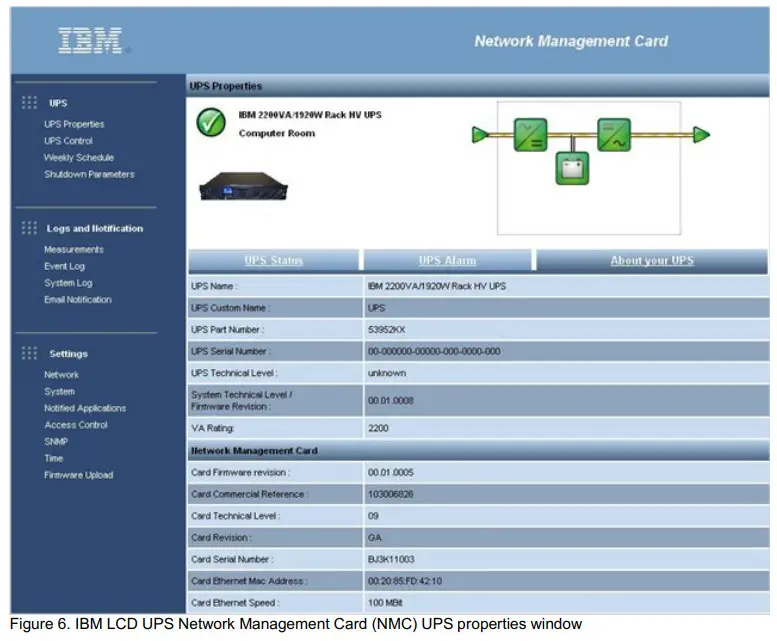Click the DC-to-AC inverter icon in diagram
The image size is (777, 641).
coord(613,135)
